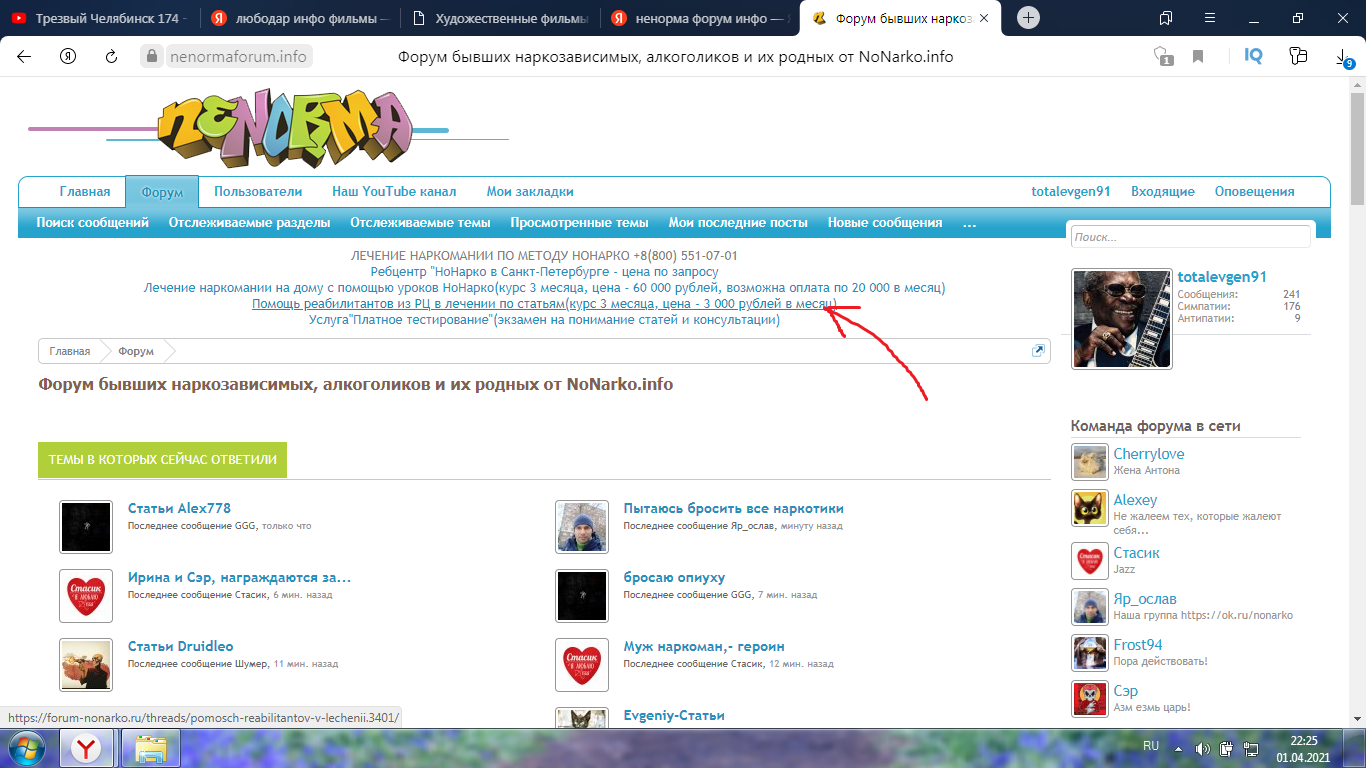Open the Пользователи menu item
Viewport: 1366px width, 768px height.
[258, 192]
